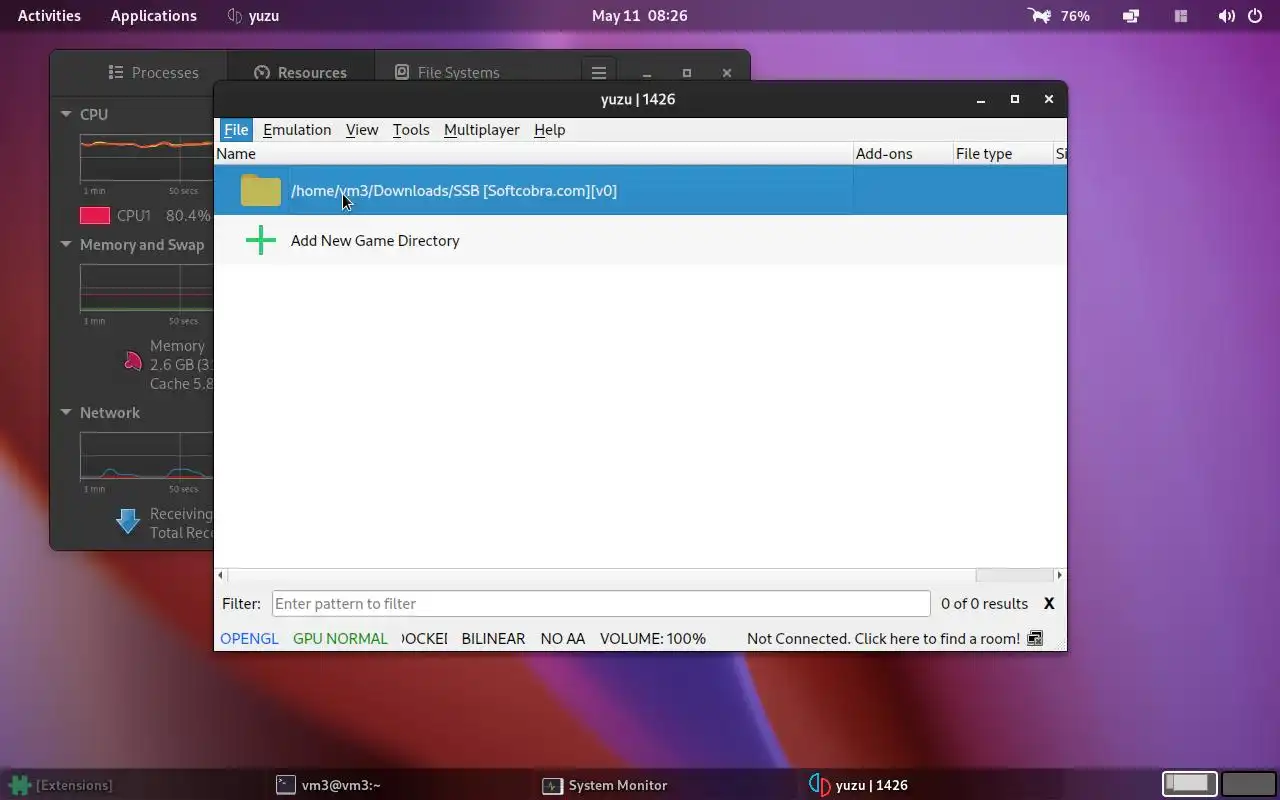Viewport: 1280px width, 800px height.
Task: Click the terminal icon in the taskbar
Action: click(x=285, y=785)
